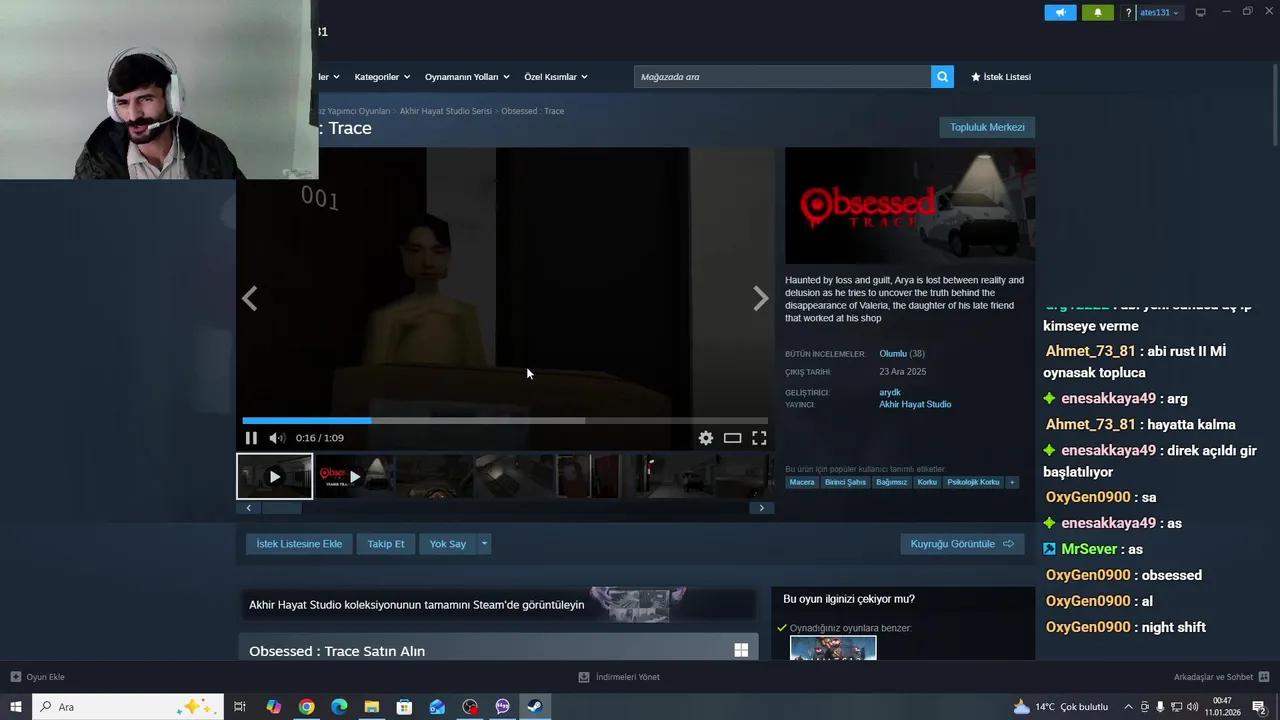
Task: Open the Windows Start menu
Action: [x=15, y=707]
